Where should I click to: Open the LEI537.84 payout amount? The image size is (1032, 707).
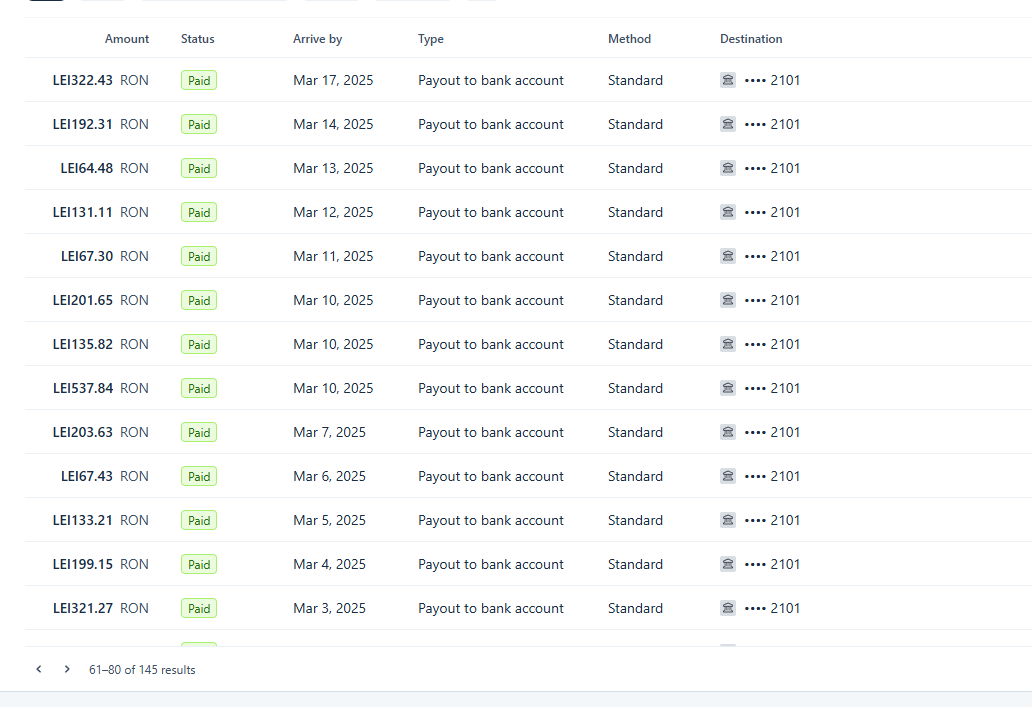point(83,388)
